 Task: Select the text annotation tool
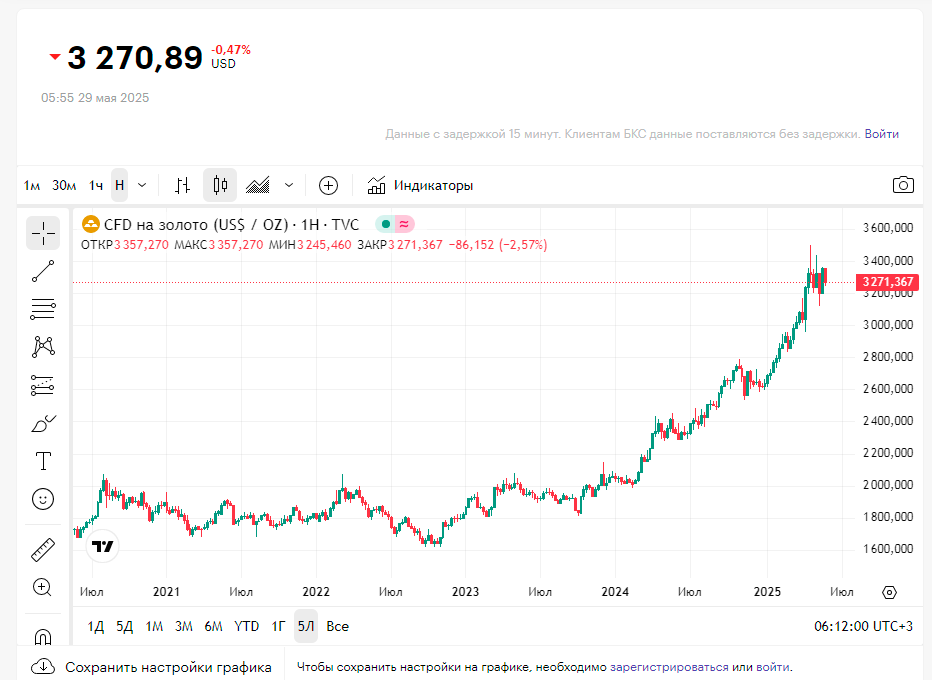coord(43,461)
